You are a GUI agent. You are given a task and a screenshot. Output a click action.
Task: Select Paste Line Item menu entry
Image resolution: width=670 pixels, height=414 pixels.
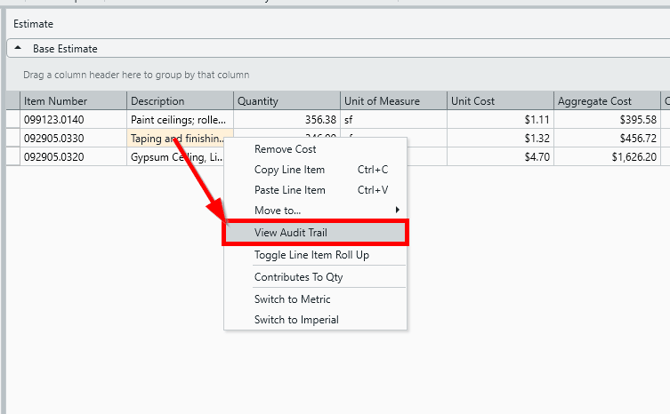click(x=289, y=190)
